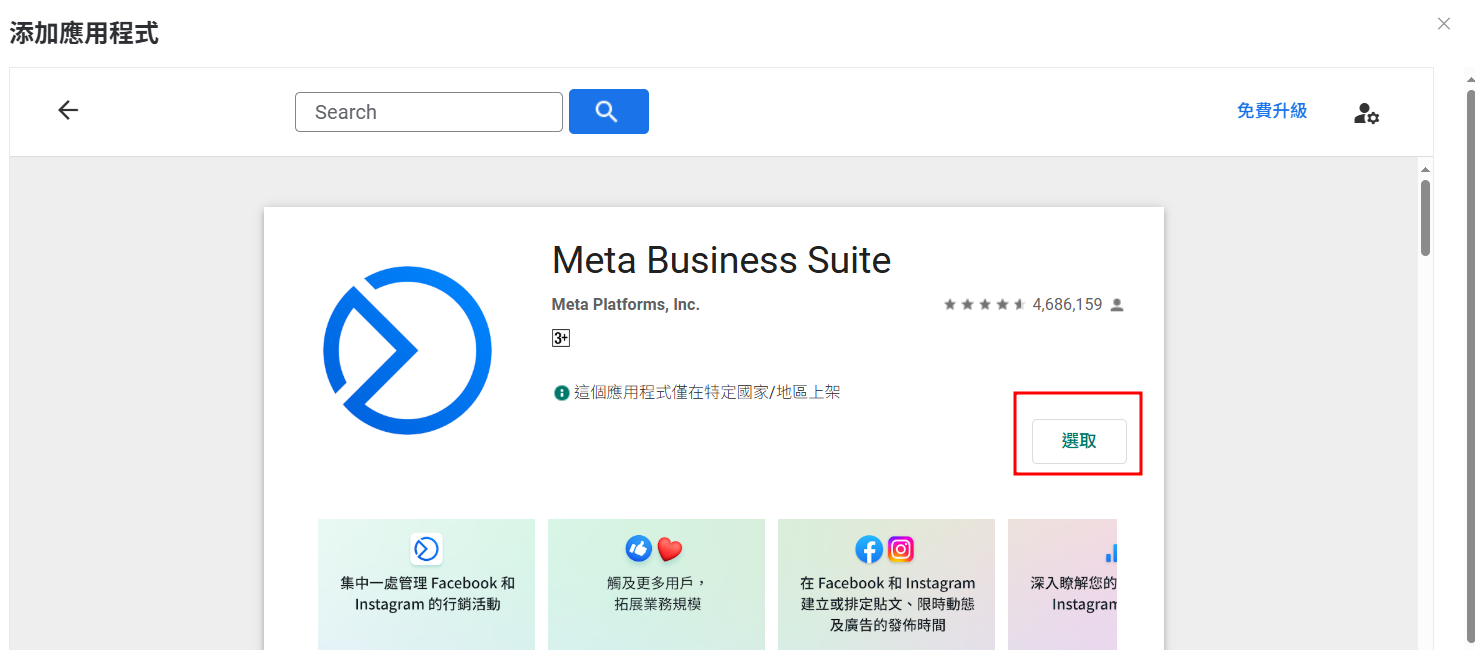This screenshot has width=1475, height=650.
Task: Click the 添加應用程式 dialog heading
Action: coord(84,34)
